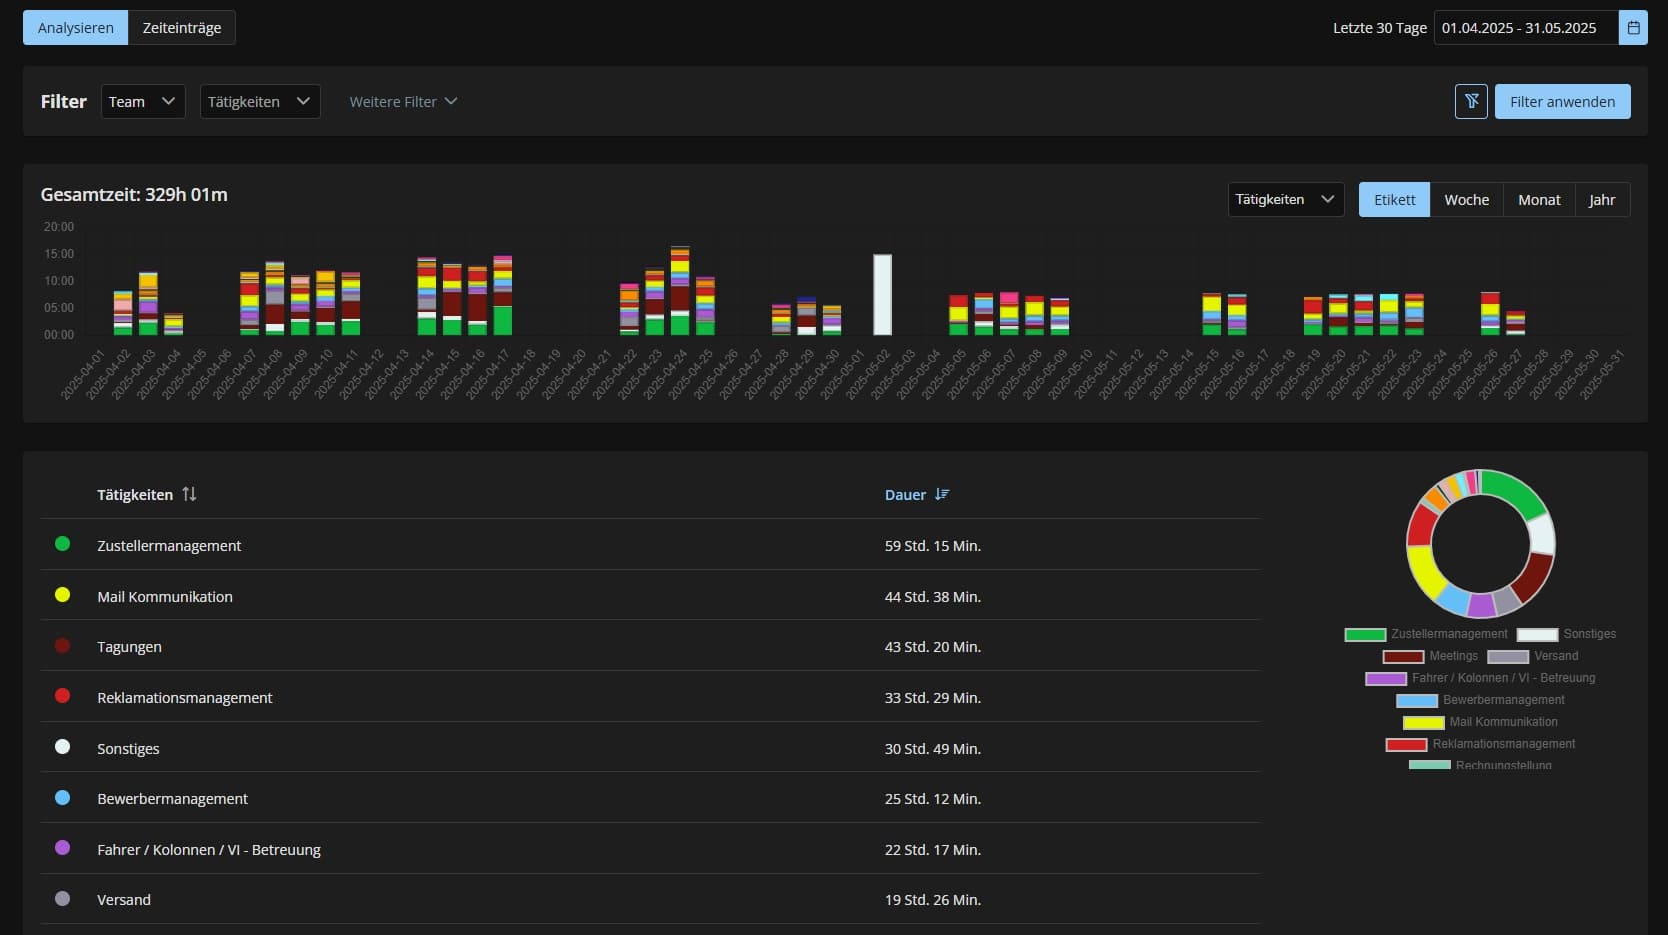Click the duration 33 Std. 29 Min.

pos(933,698)
